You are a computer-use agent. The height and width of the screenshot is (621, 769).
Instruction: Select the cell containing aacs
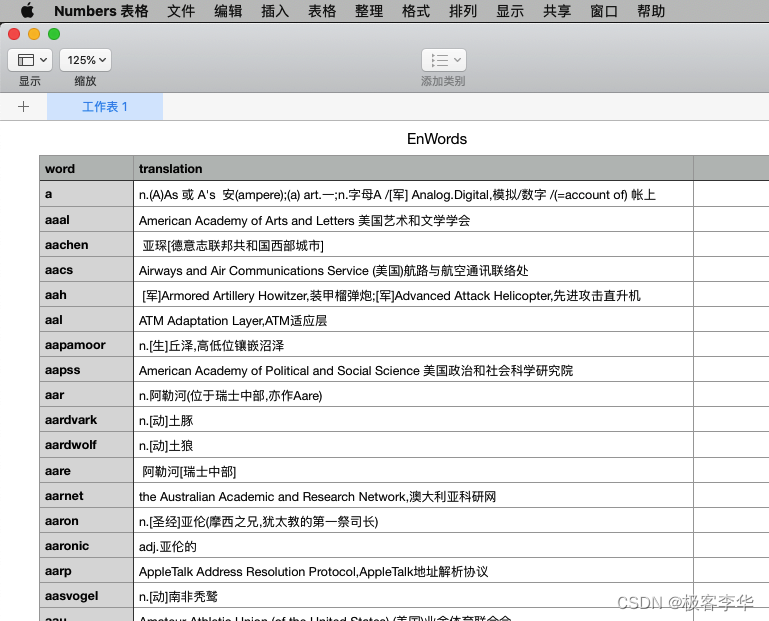(86, 269)
